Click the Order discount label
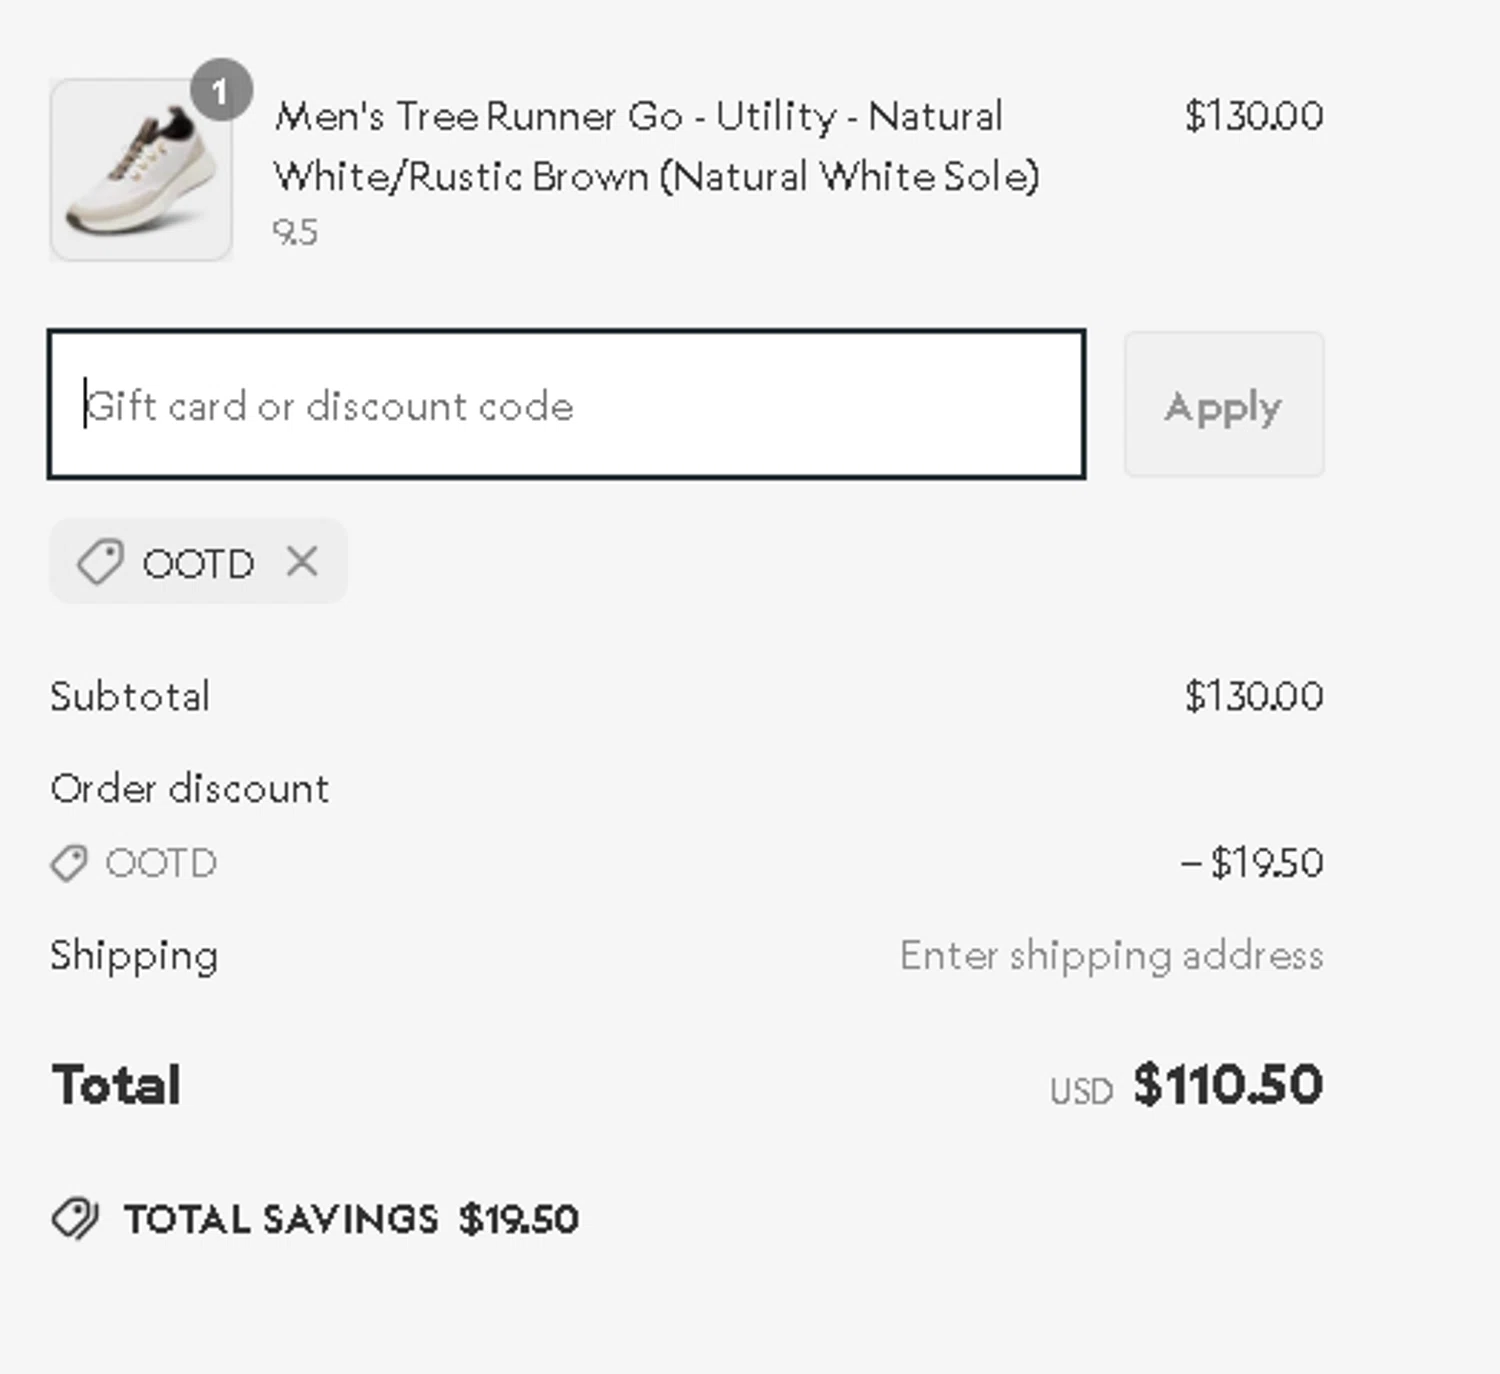Screen dimensions: 1500x1374 pos(190,789)
